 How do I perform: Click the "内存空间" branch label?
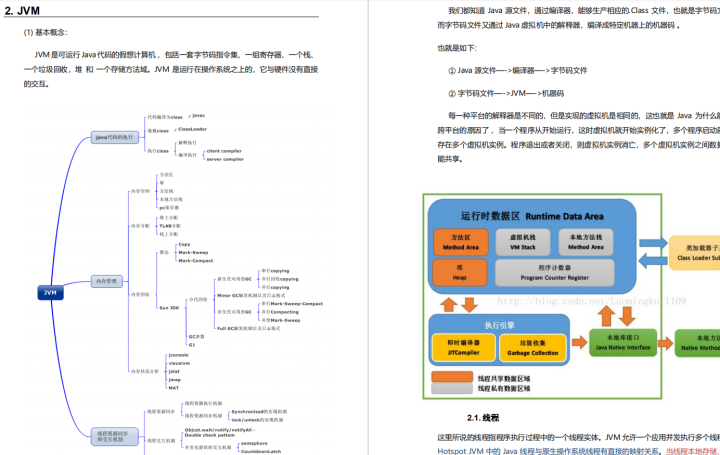[x=141, y=191]
